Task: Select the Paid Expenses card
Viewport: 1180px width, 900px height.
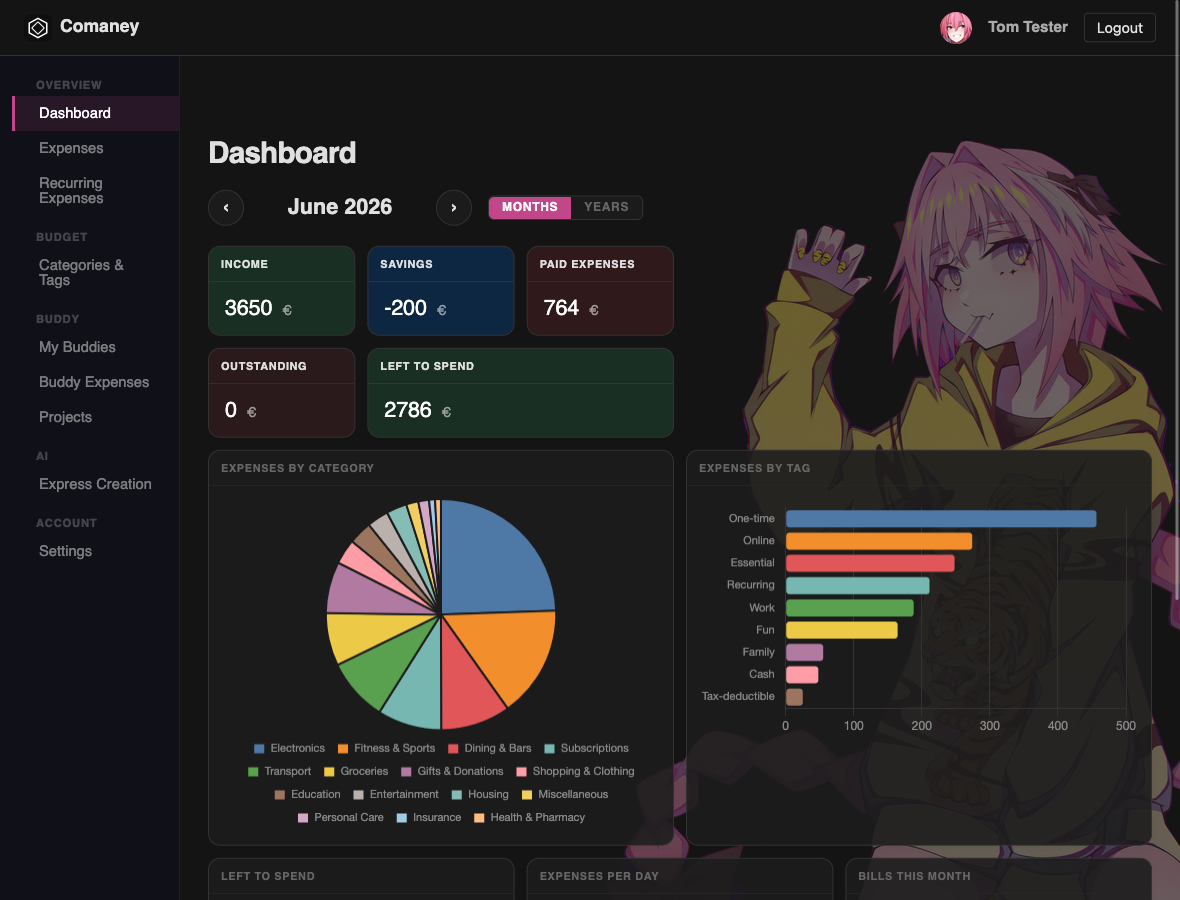Action: (x=600, y=290)
